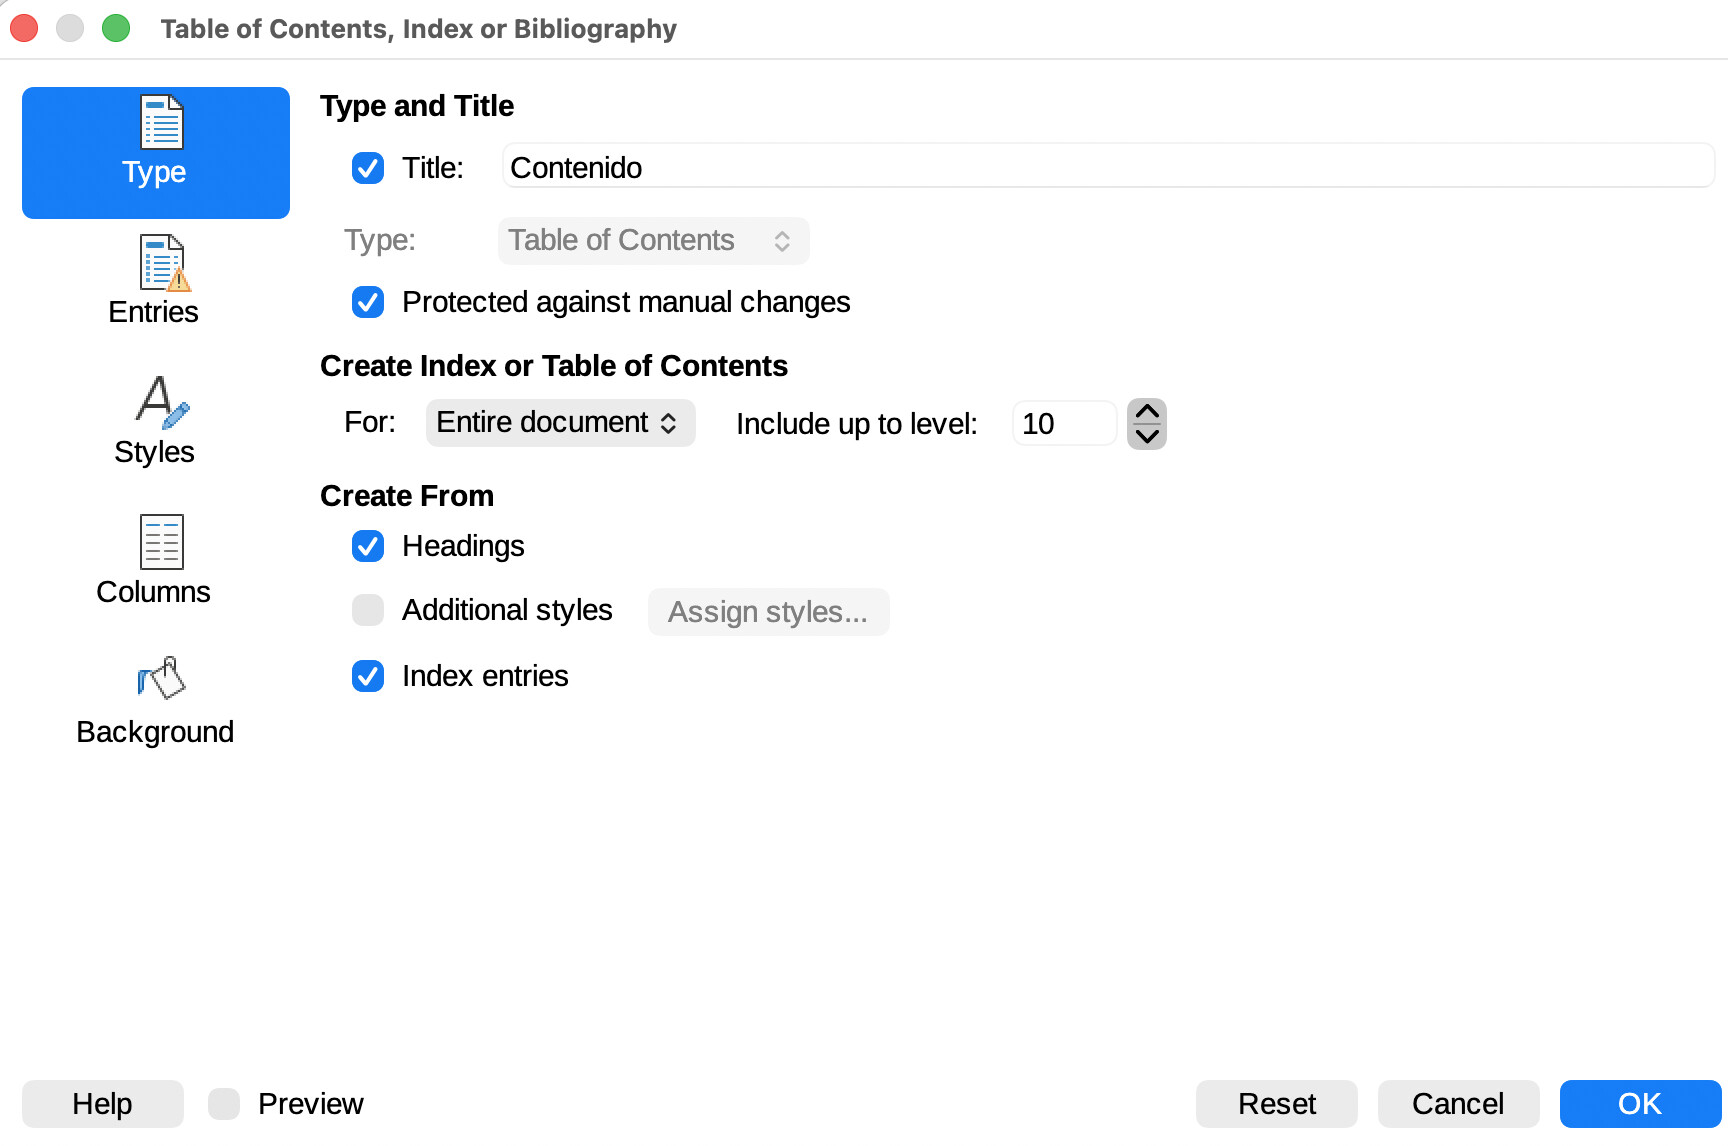This screenshot has width=1728, height=1146.
Task: Turn on the Preview checkbox
Action: (x=224, y=1104)
